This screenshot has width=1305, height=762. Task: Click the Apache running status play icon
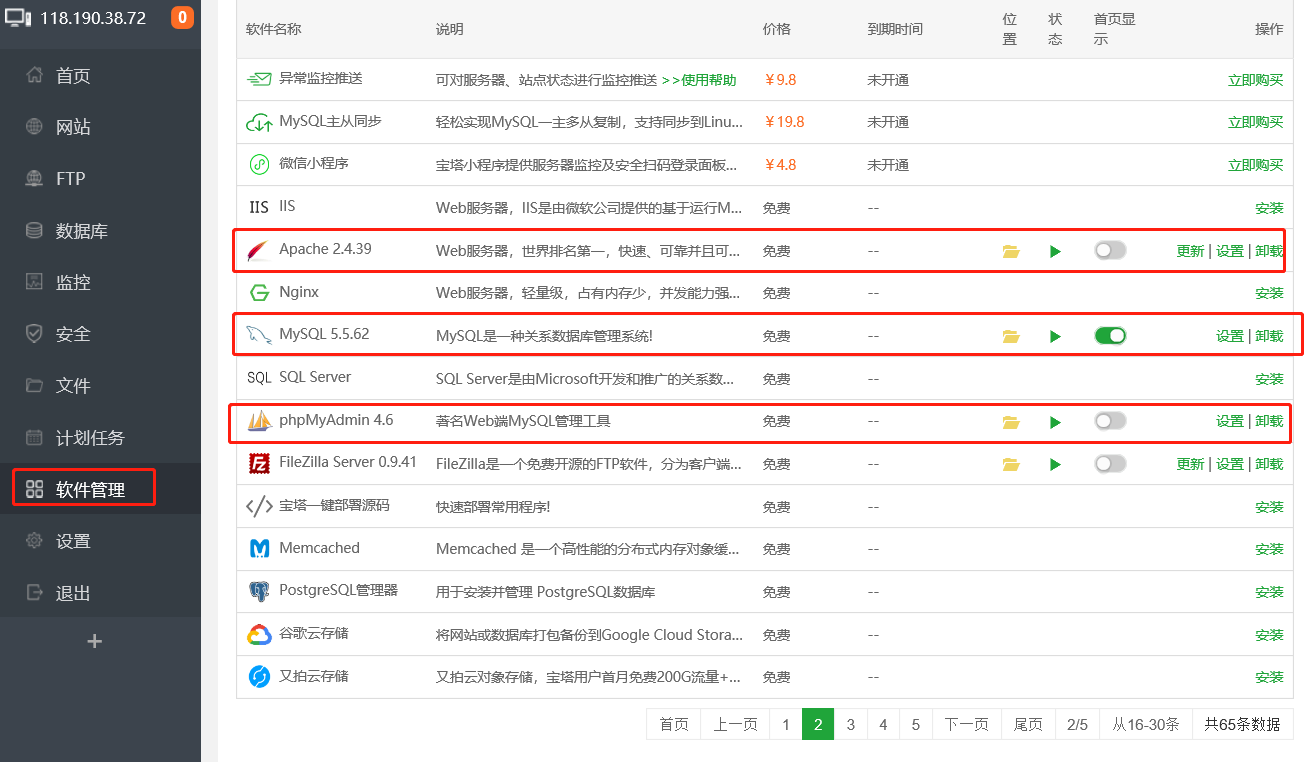pos(1055,251)
